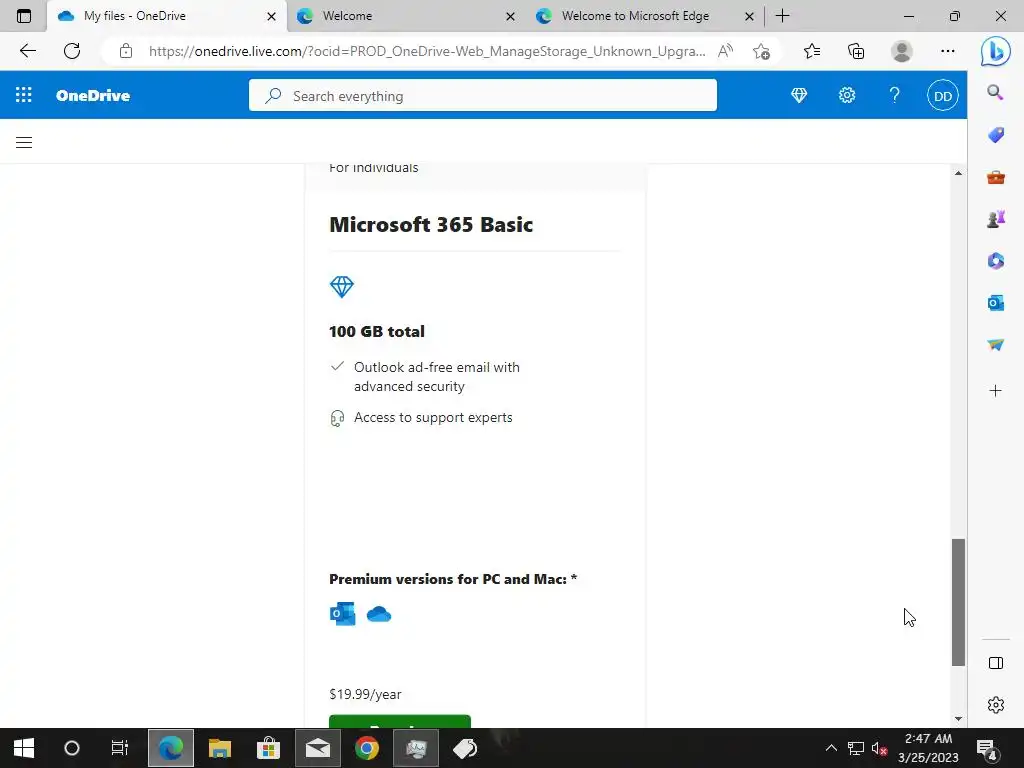Open the Help question mark icon

coord(895,95)
